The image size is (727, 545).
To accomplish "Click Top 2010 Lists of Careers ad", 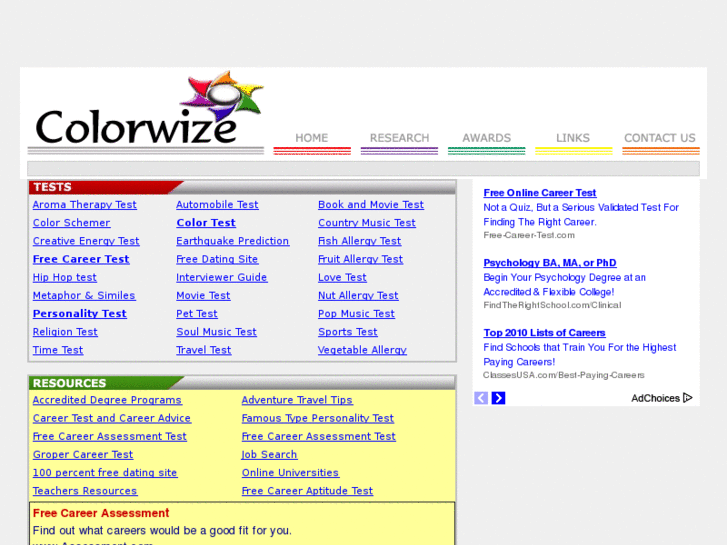I will (544, 333).
